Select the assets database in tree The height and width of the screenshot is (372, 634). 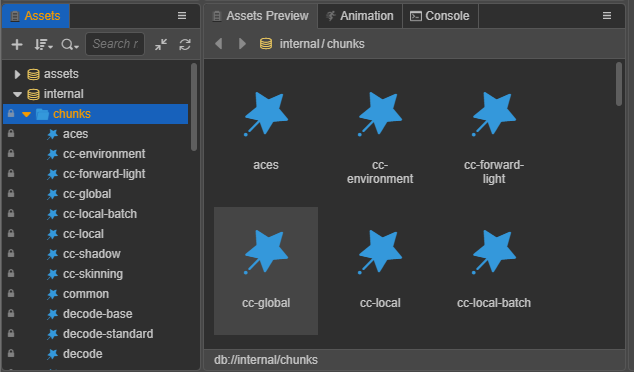click(61, 74)
